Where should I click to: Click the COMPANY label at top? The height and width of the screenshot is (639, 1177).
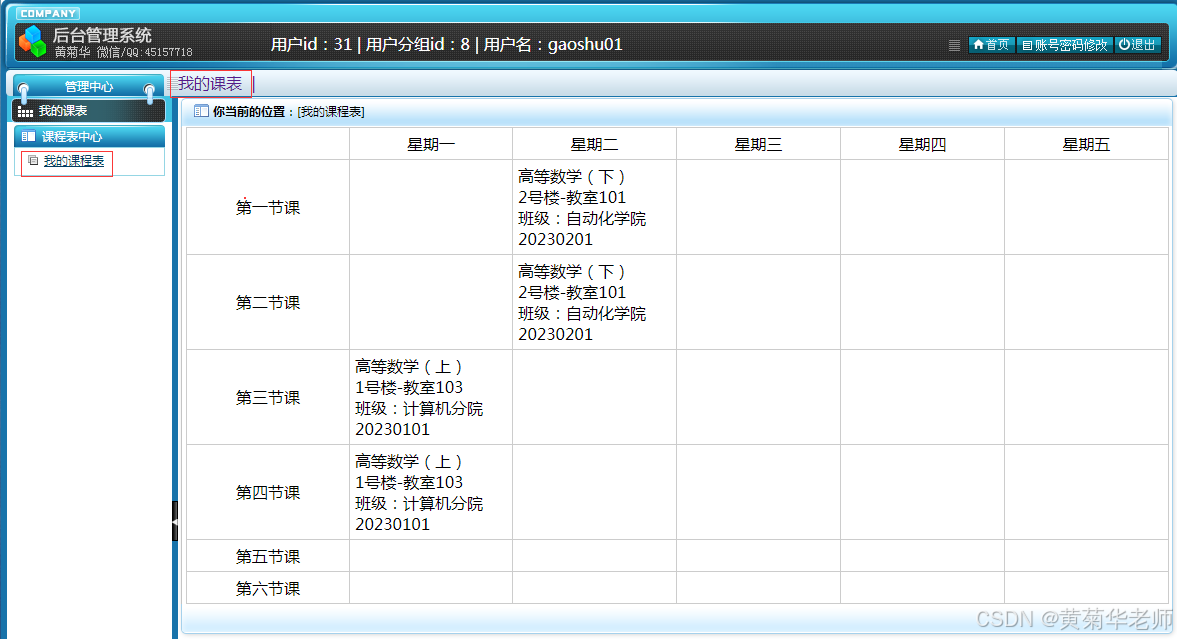pos(48,14)
